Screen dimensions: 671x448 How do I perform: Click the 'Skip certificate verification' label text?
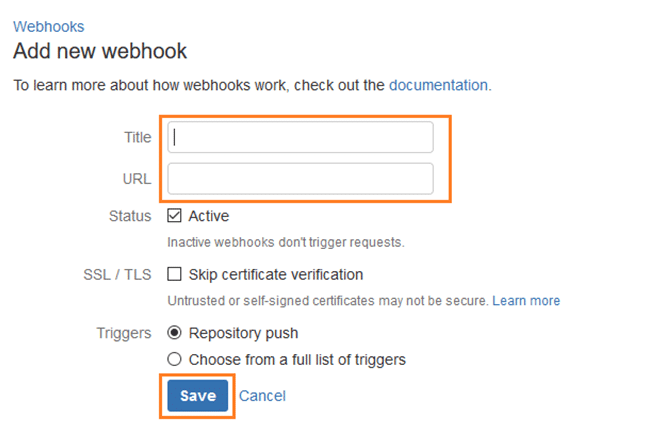click(x=276, y=274)
